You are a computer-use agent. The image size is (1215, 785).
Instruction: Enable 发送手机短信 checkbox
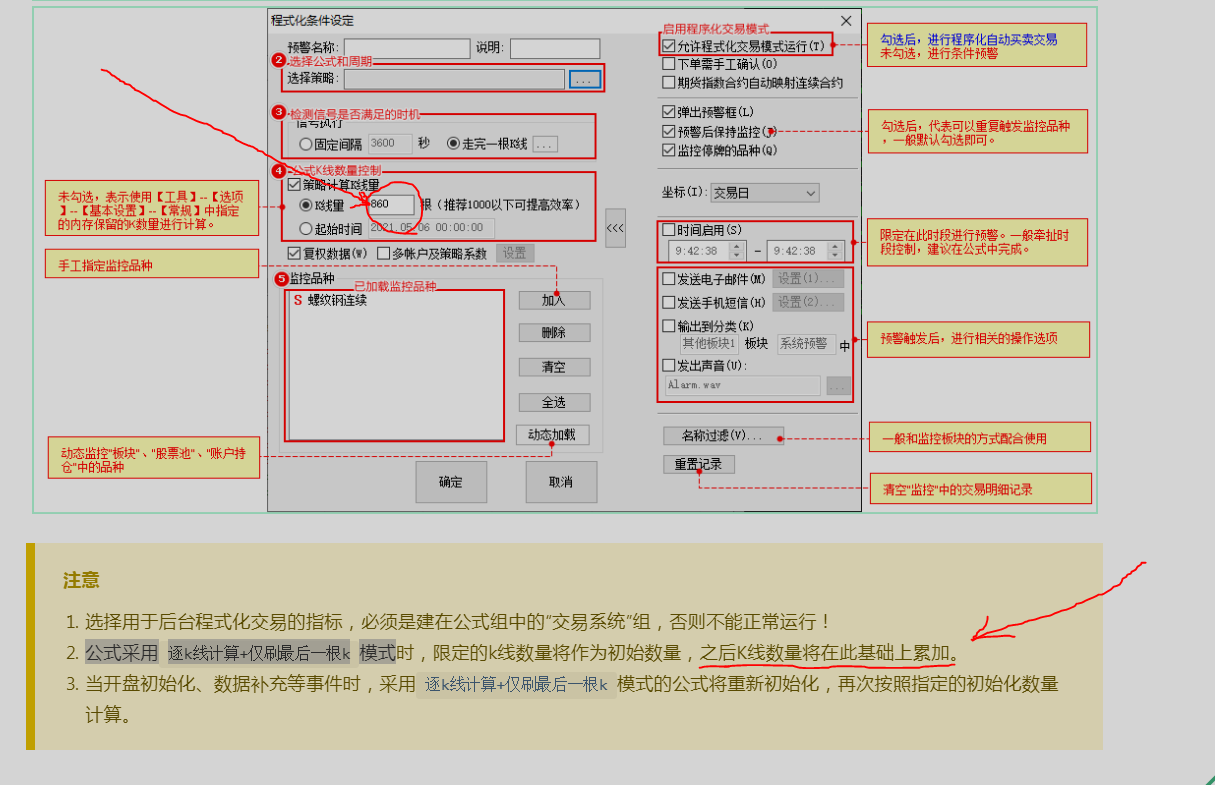tap(669, 302)
